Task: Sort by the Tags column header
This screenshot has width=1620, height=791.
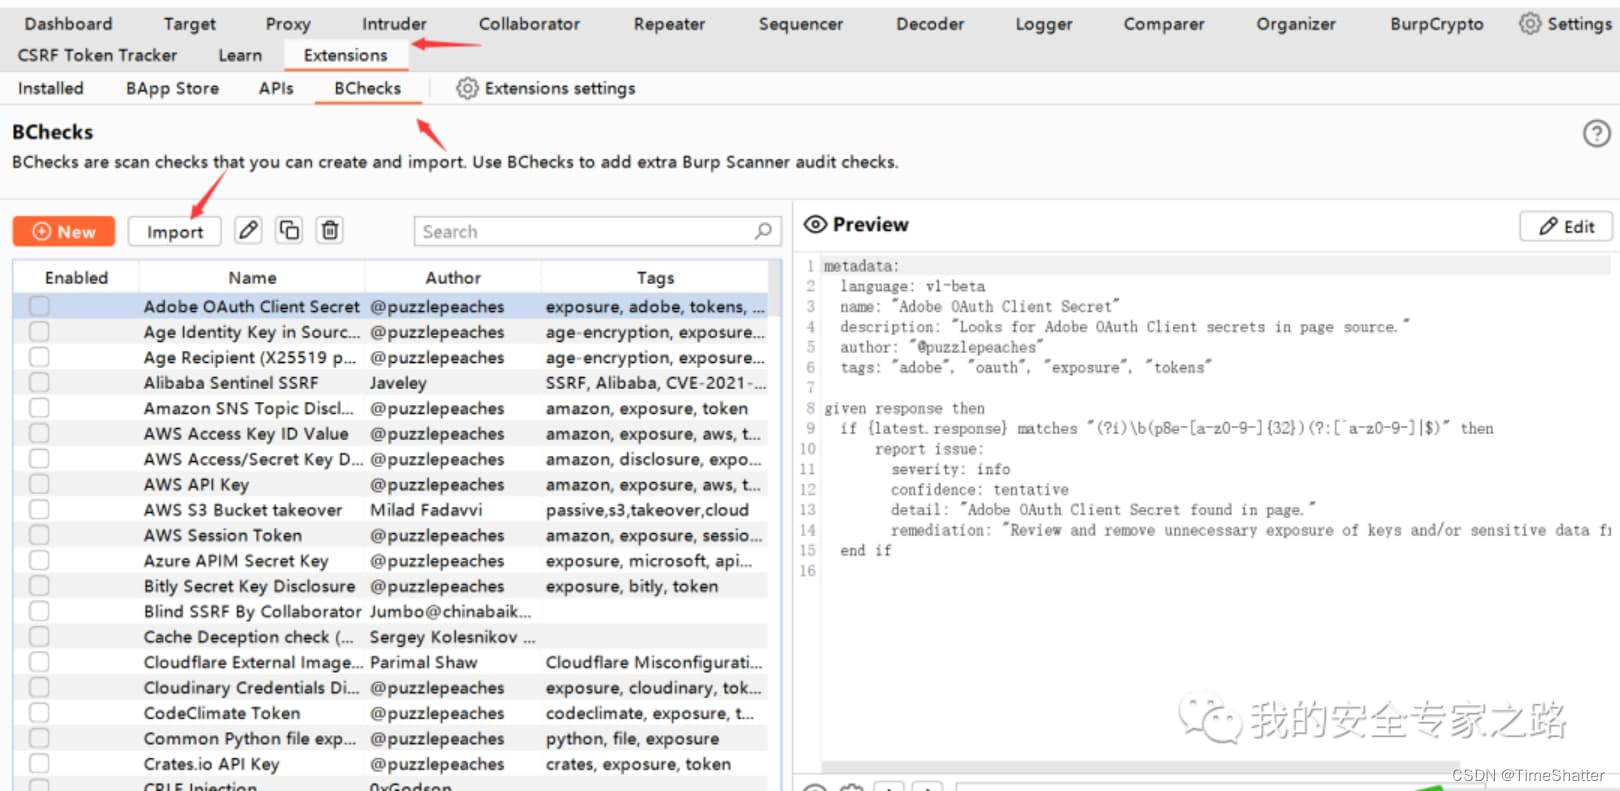Action: (x=655, y=277)
